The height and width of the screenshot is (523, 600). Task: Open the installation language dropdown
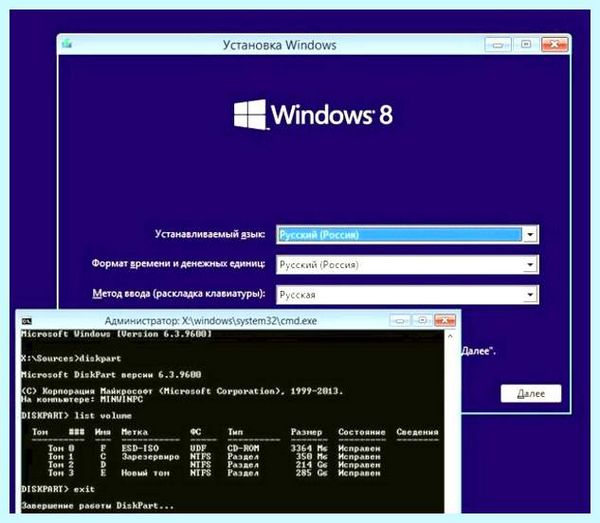(530, 234)
